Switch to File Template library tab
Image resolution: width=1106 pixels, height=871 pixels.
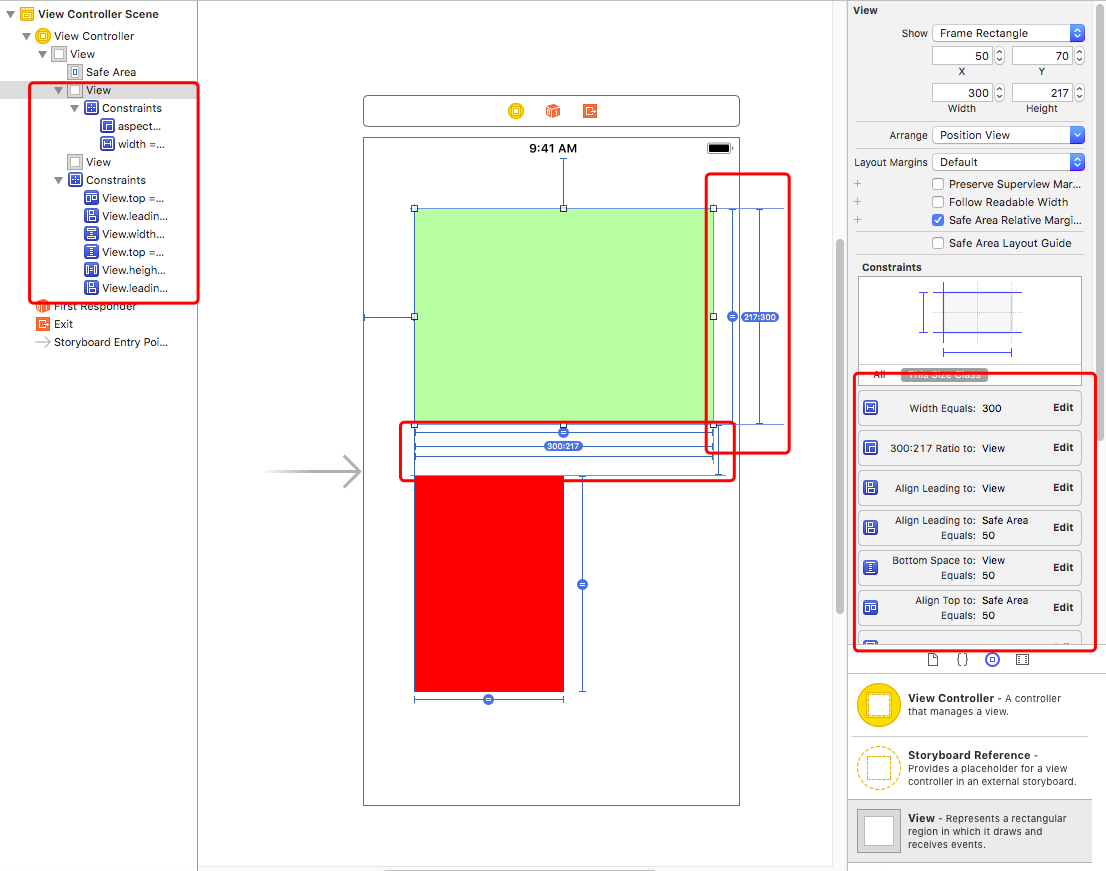[x=932, y=660]
